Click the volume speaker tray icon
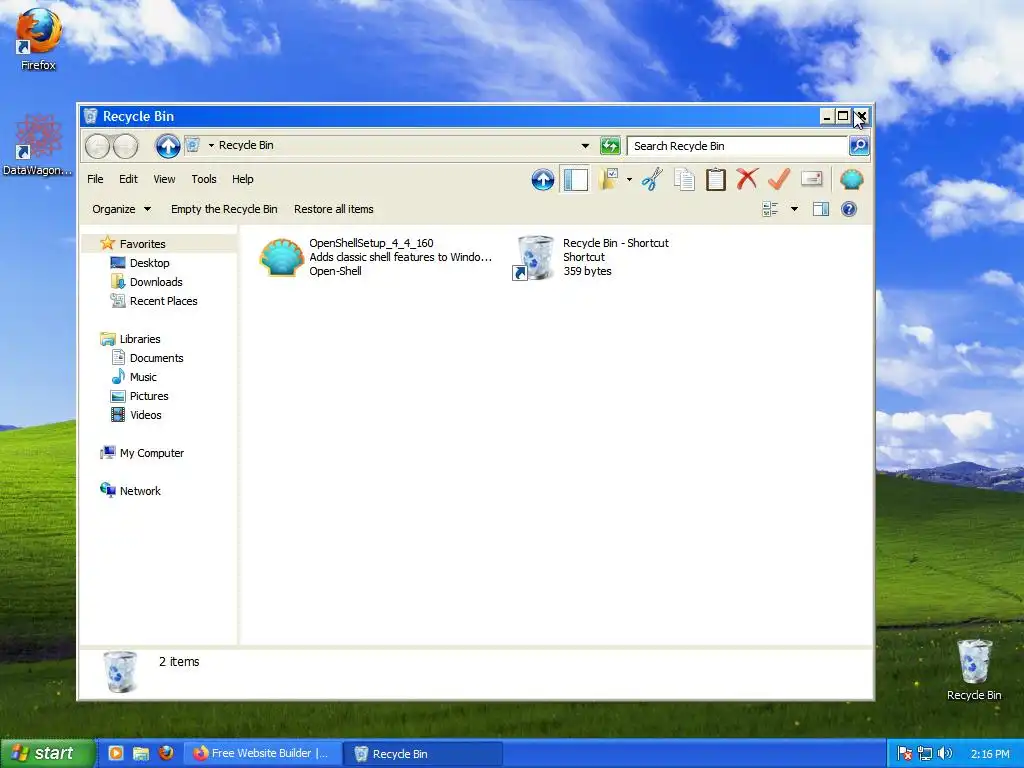Screen dimensions: 1024x768 [945, 754]
